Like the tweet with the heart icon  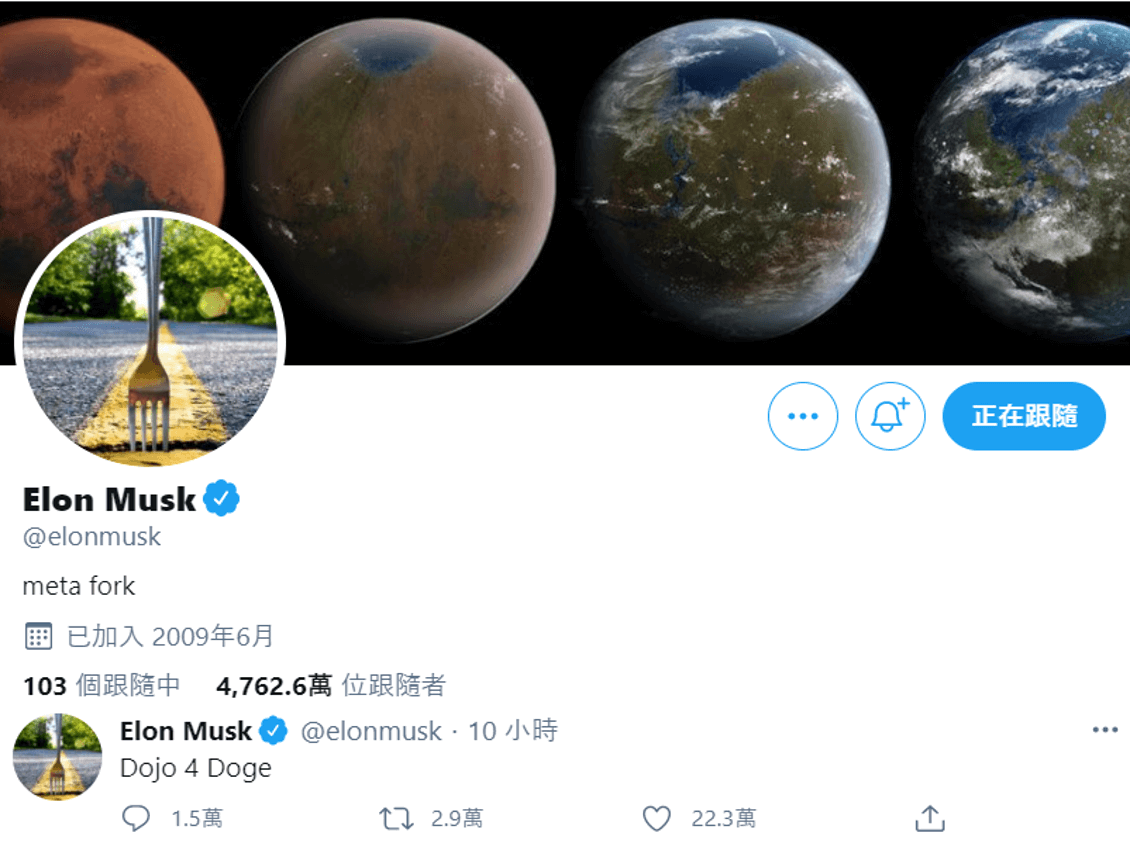[x=657, y=819]
